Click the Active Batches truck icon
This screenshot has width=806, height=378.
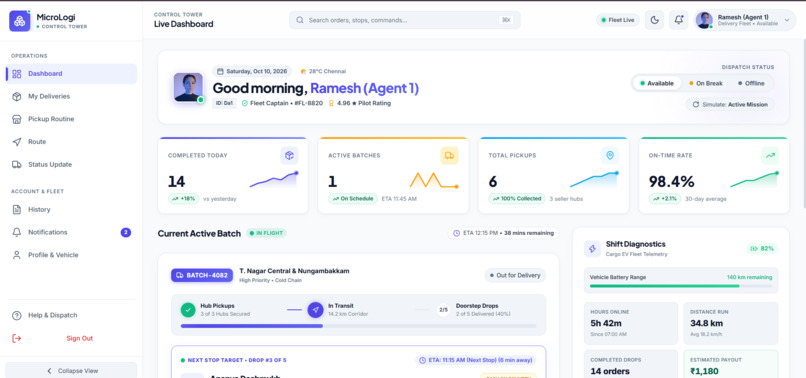(x=449, y=156)
